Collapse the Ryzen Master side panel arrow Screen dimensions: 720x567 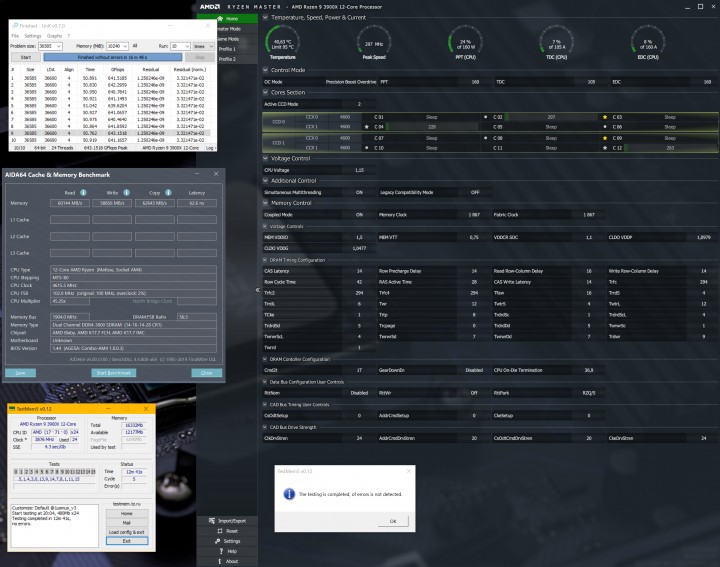(x=258, y=290)
